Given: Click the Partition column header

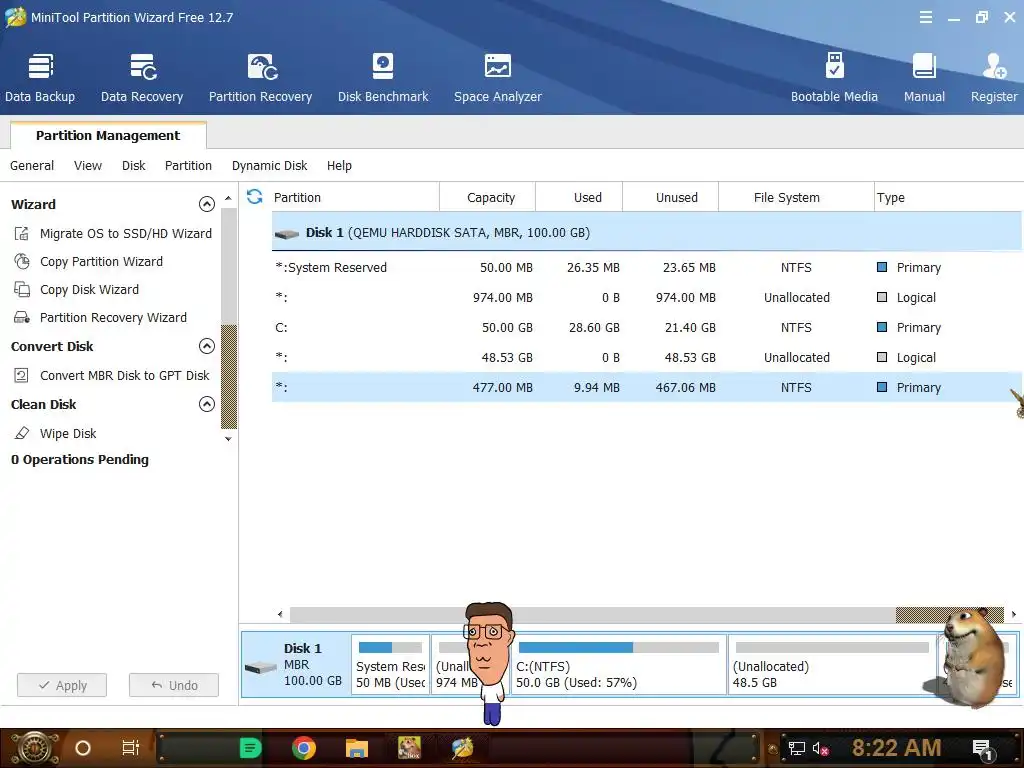Looking at the screenshot, I should point(353,197).
